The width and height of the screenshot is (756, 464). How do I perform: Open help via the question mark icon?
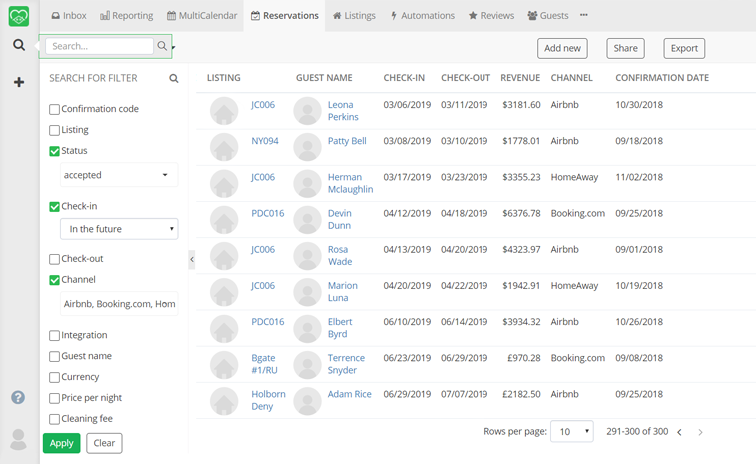(18, 397)
